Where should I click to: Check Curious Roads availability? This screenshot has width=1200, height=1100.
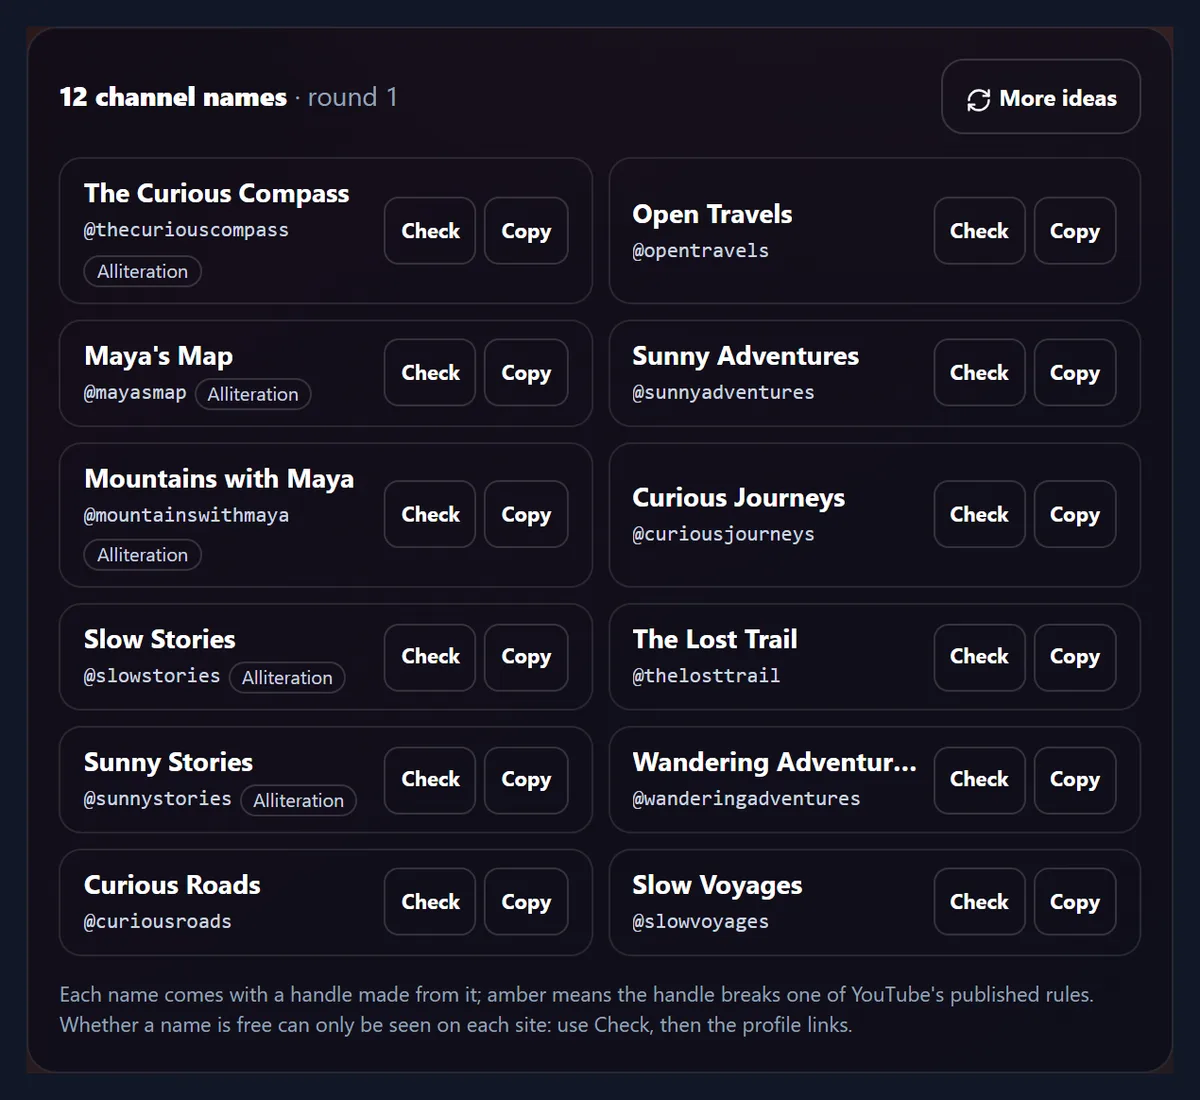pos(430,902)
